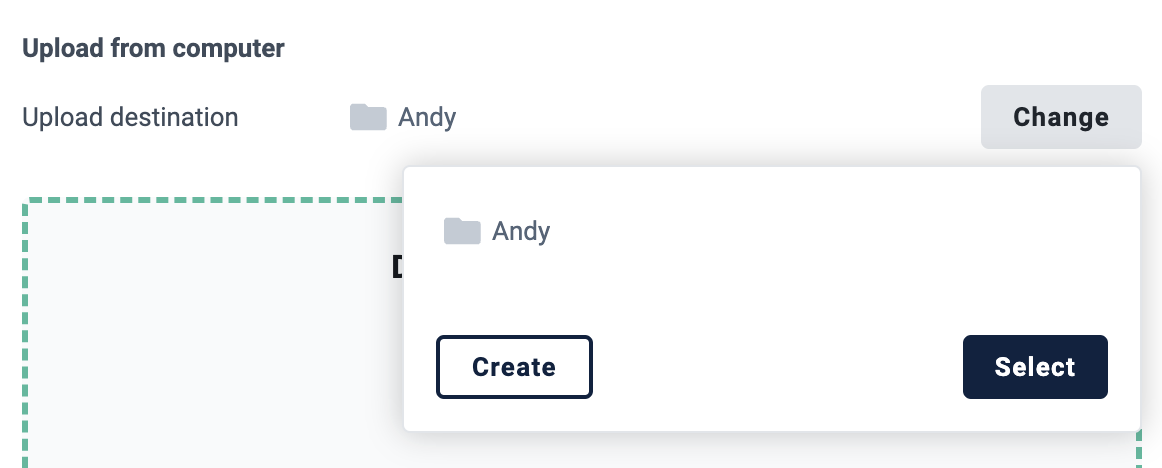
Task: Click the folder icon in the picker popup
Action: click(x=462, y=231)
